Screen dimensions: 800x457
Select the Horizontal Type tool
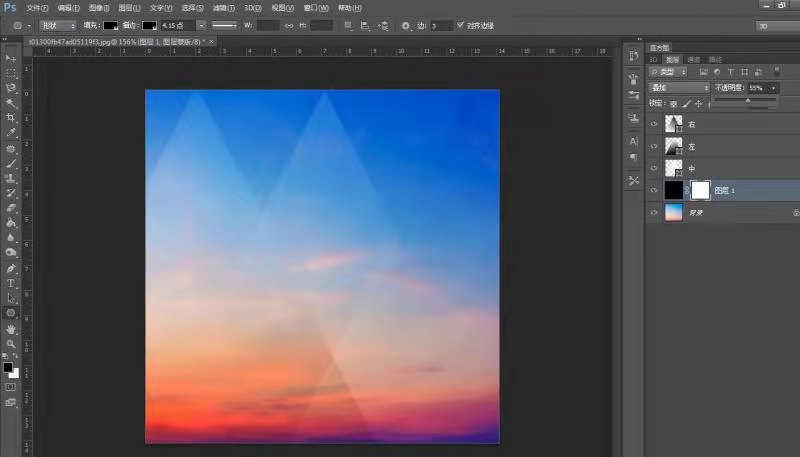point(11,283)
